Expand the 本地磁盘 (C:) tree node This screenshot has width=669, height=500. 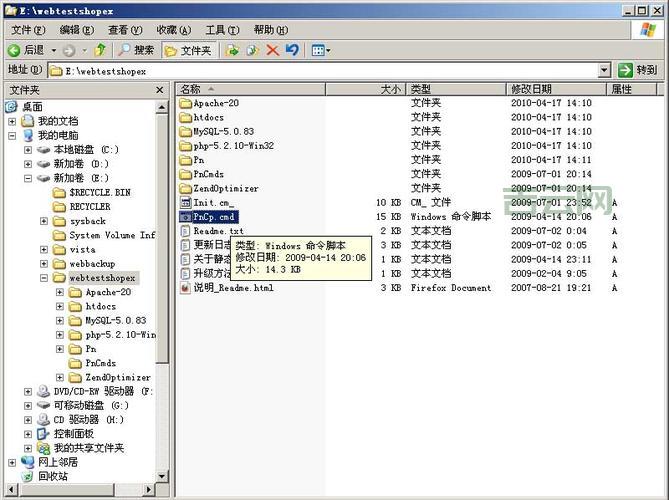[29, 150]
